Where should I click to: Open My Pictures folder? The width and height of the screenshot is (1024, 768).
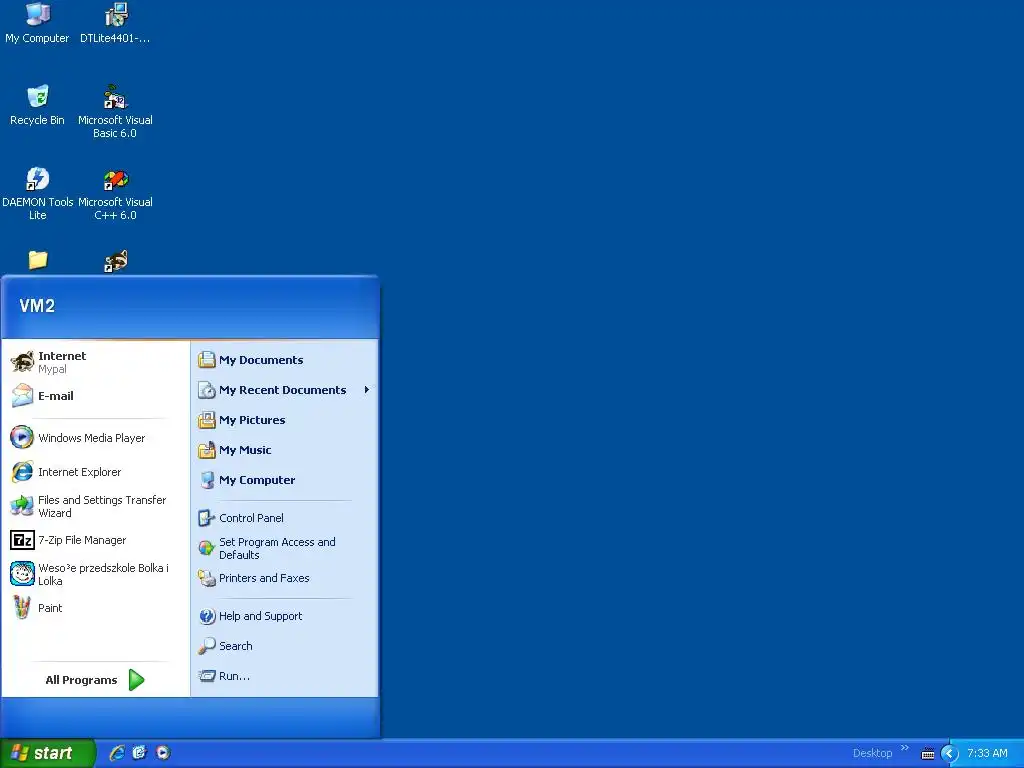tap(284, 420)
